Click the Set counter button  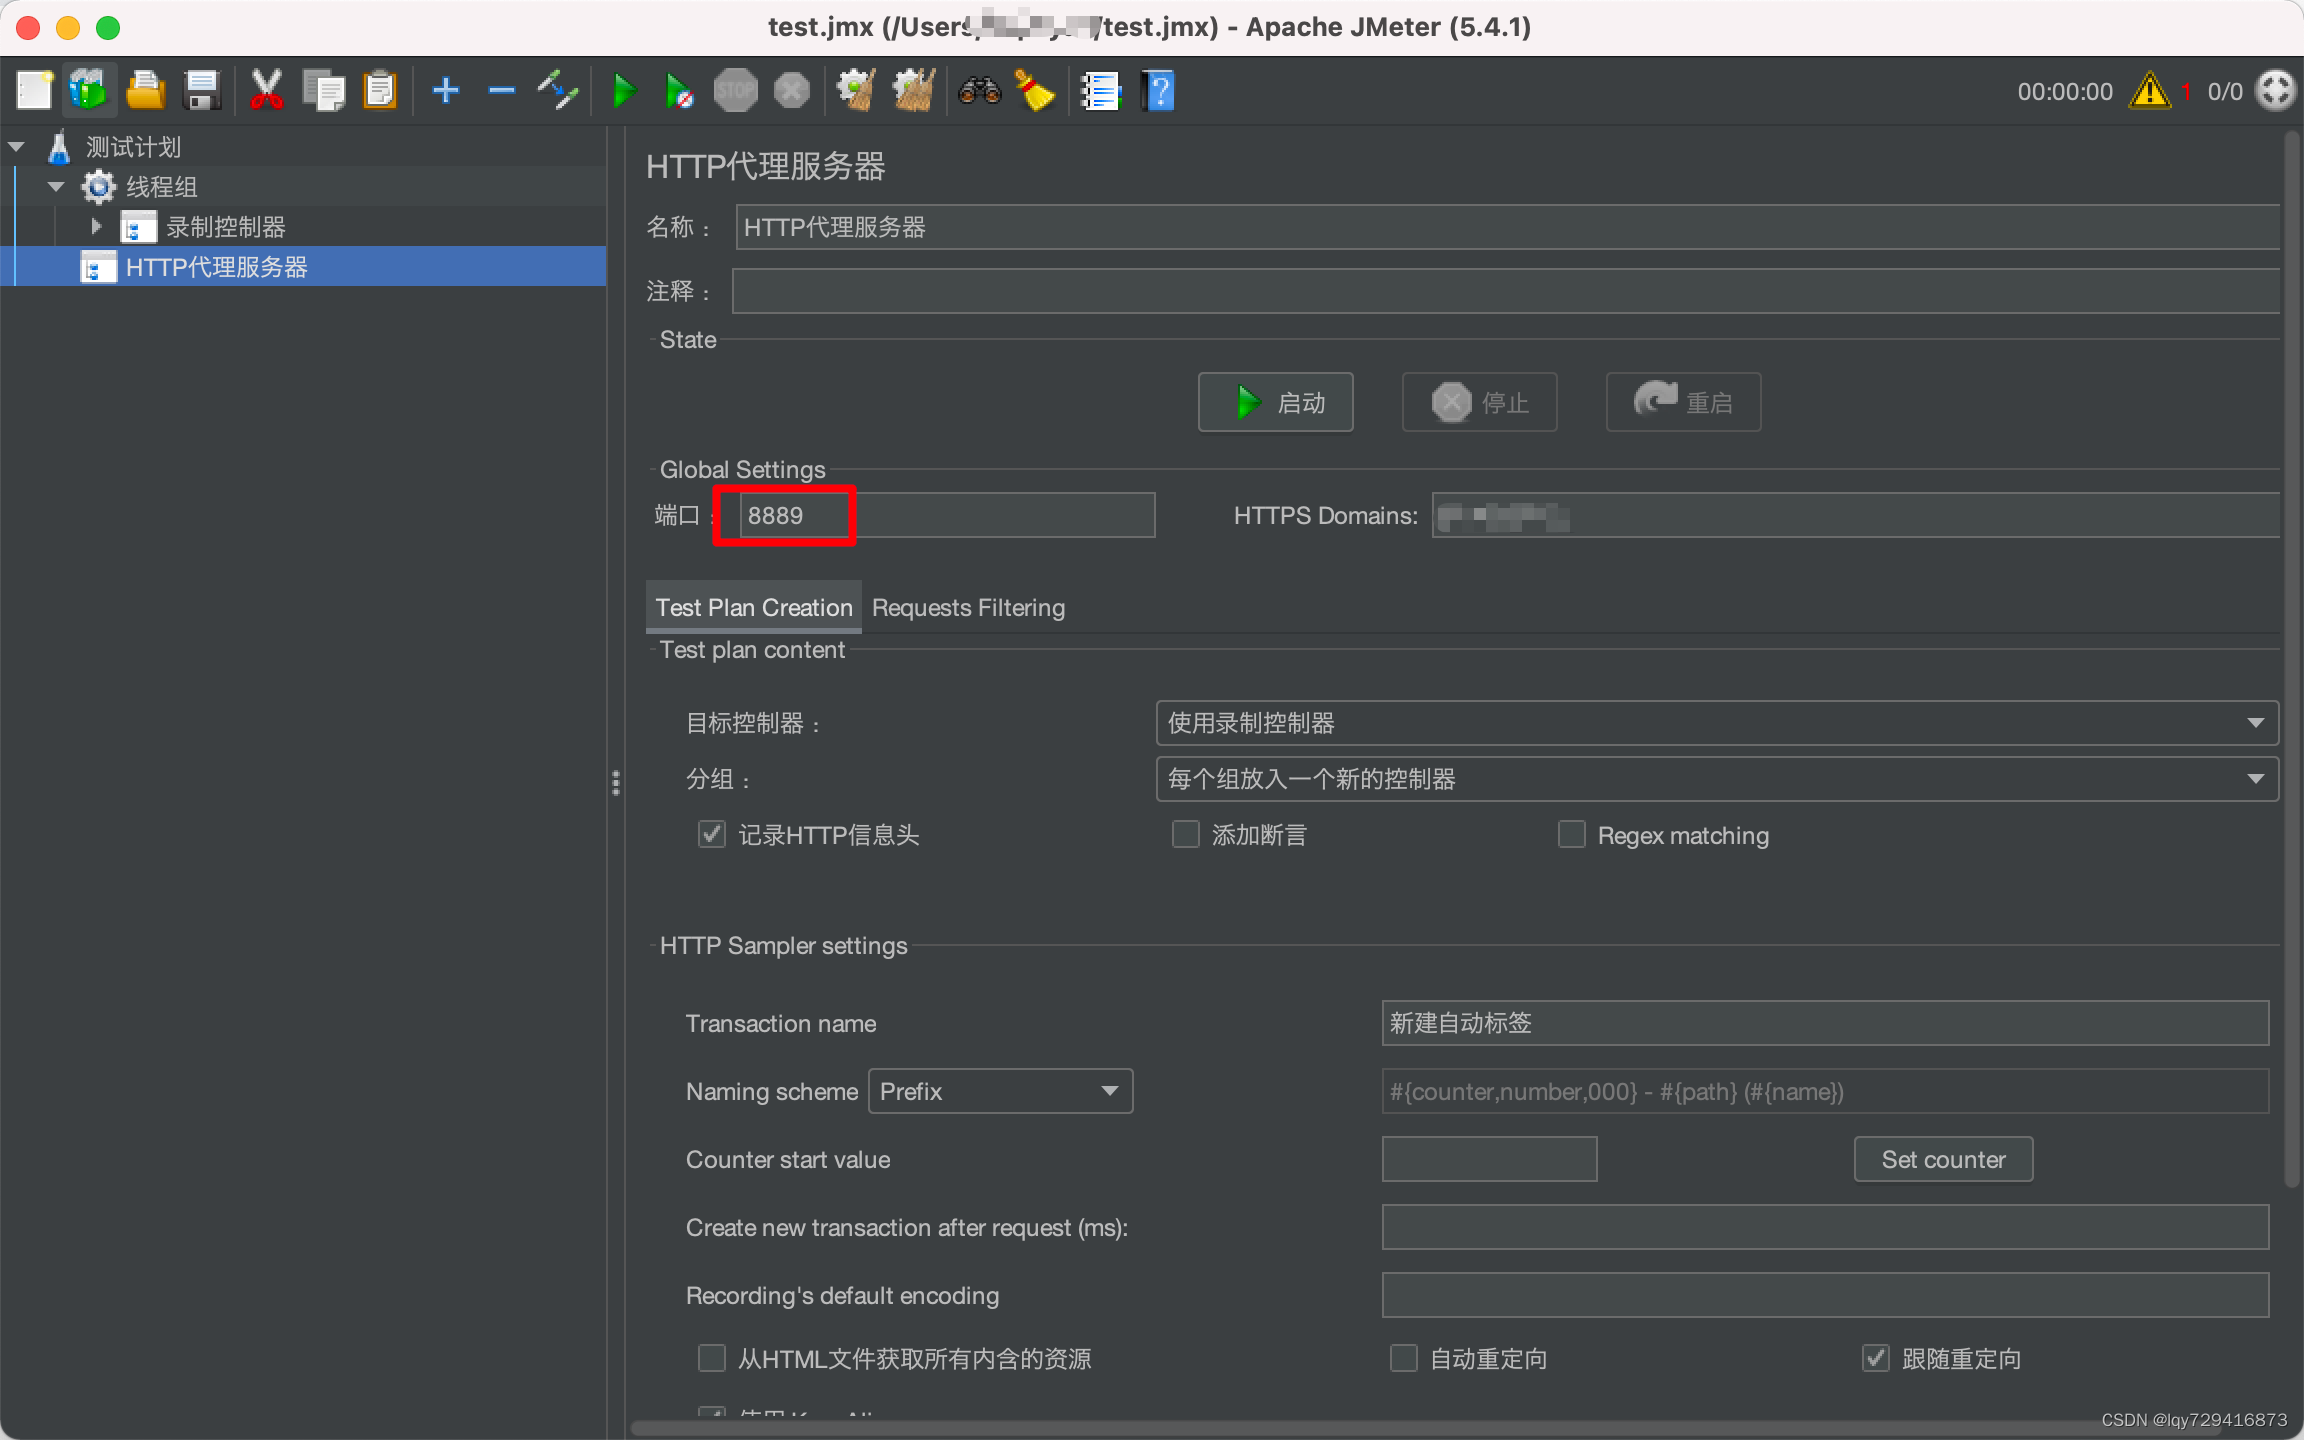coord(1943,1159)
